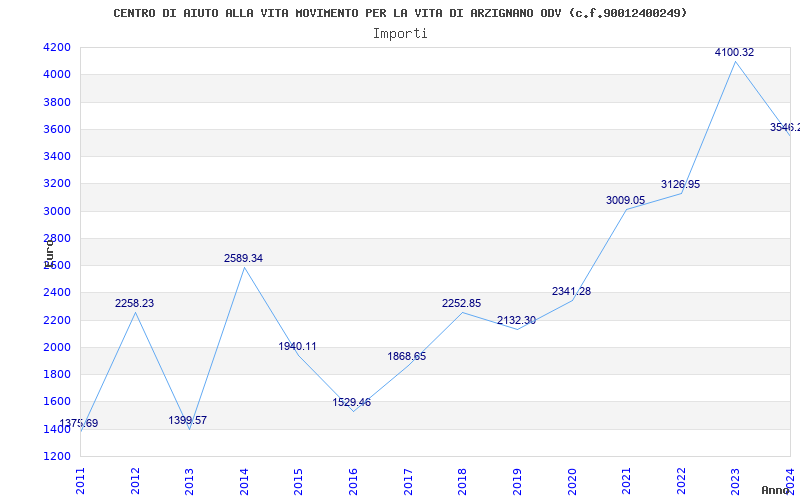This screenshot has height=500, width=800.
Task: Click the y-axis value 1400
Action: click(57, 429)
